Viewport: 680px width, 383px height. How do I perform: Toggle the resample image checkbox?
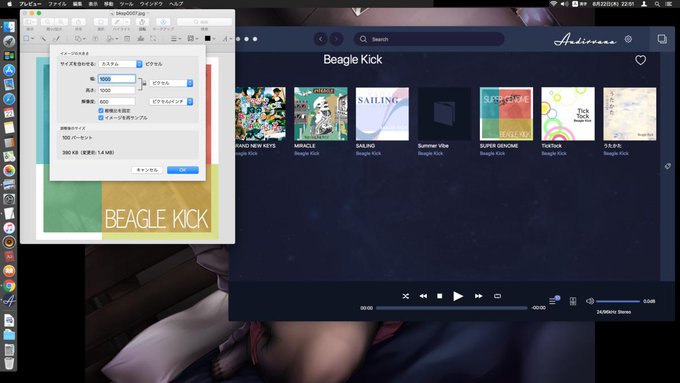pos(101,118)
